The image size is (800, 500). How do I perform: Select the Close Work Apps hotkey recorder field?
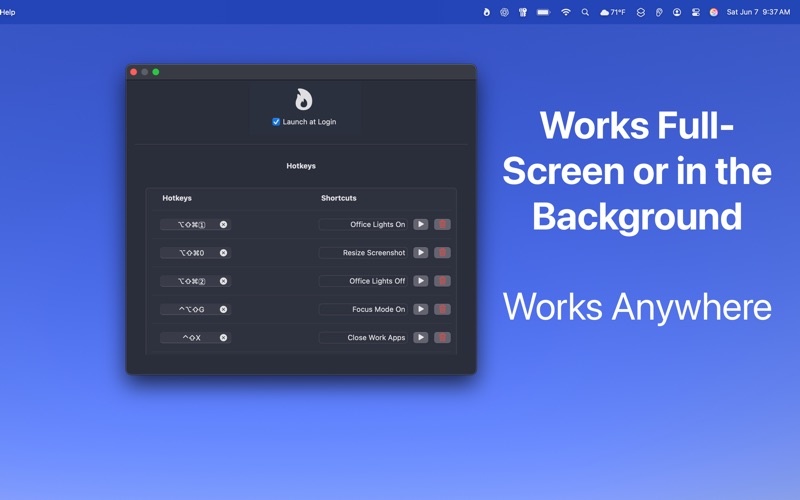pos(195,338)
